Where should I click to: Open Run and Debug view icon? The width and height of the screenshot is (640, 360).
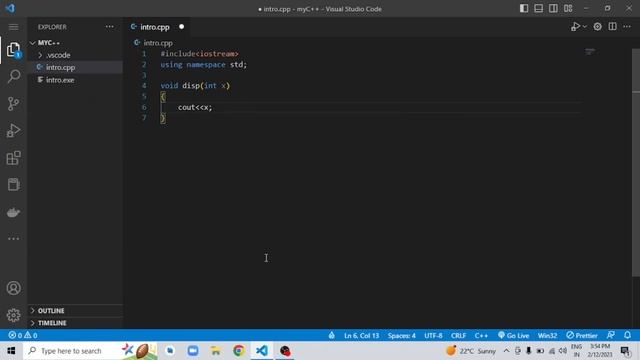click(x=13, y=131)
